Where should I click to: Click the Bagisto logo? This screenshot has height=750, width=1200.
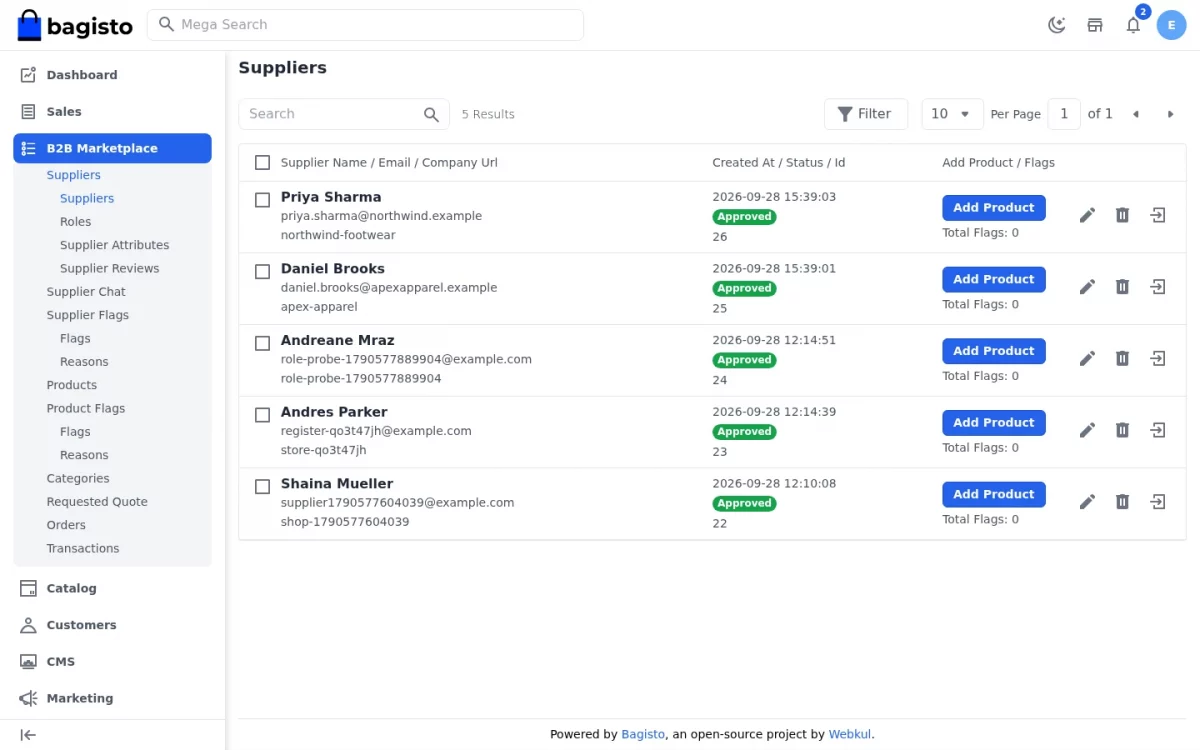point(75,25)
